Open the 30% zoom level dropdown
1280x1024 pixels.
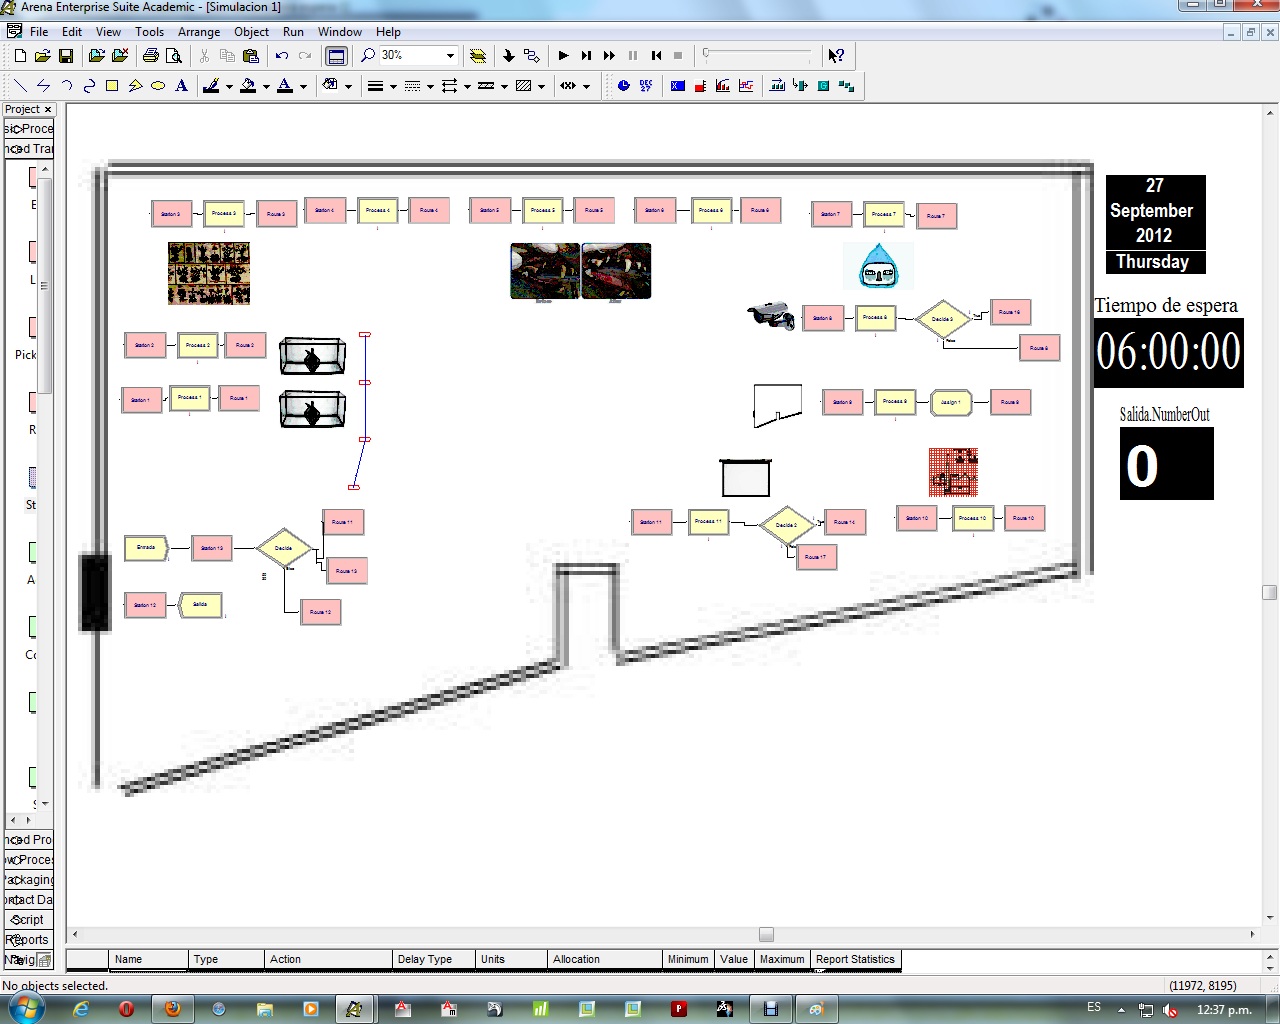point(450,56)
